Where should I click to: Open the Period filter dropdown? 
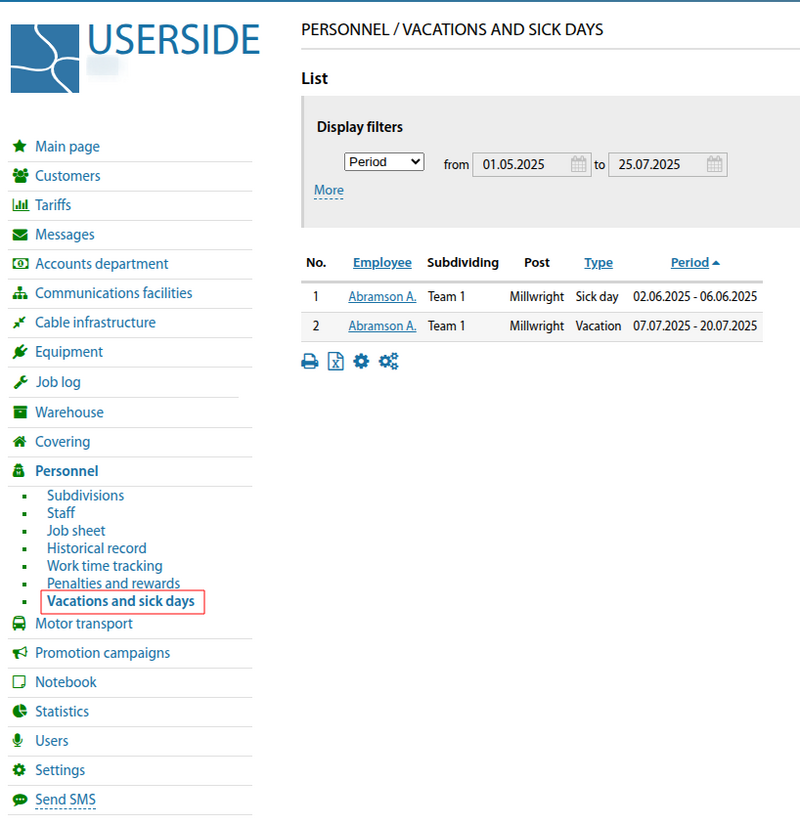384,162
